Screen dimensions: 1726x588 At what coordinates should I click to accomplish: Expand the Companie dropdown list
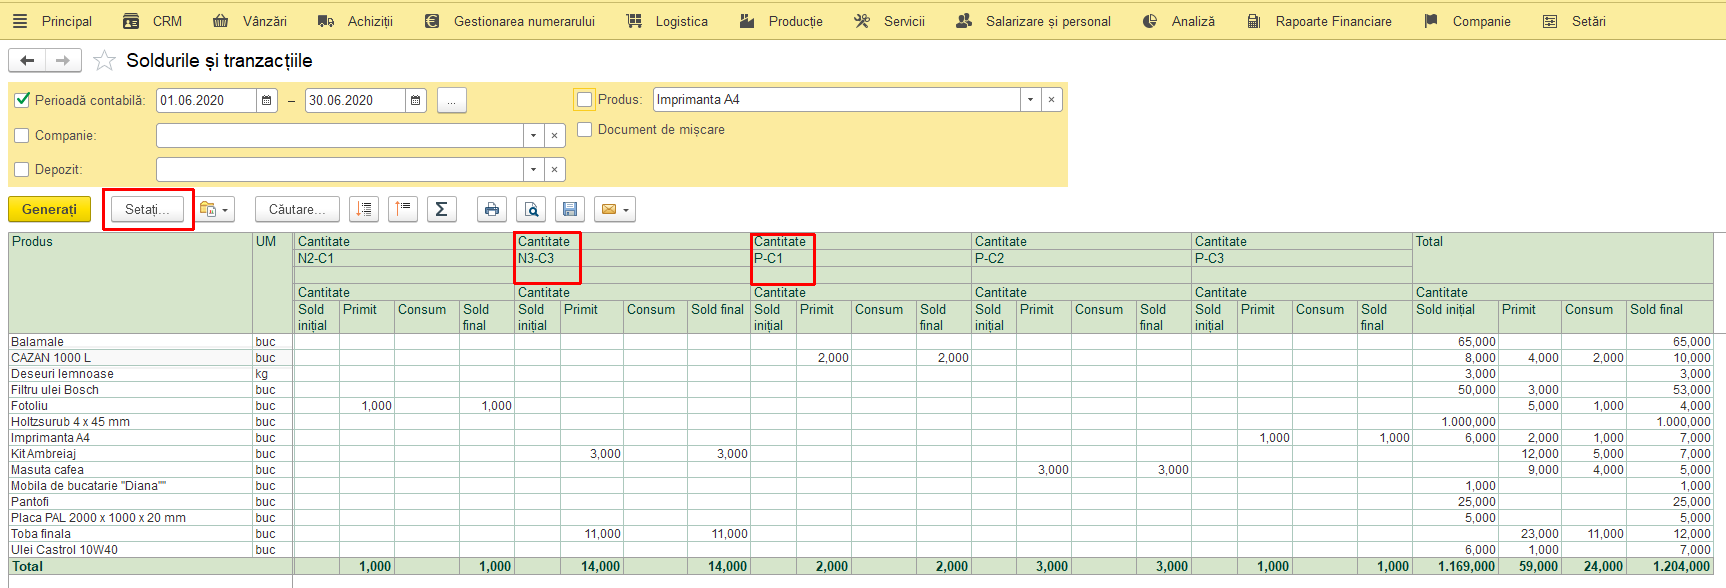pos(534,135)
